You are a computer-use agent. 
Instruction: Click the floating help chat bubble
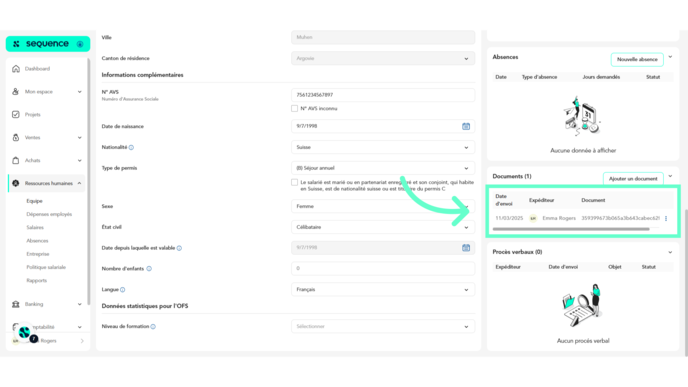[x=24, y=333]
